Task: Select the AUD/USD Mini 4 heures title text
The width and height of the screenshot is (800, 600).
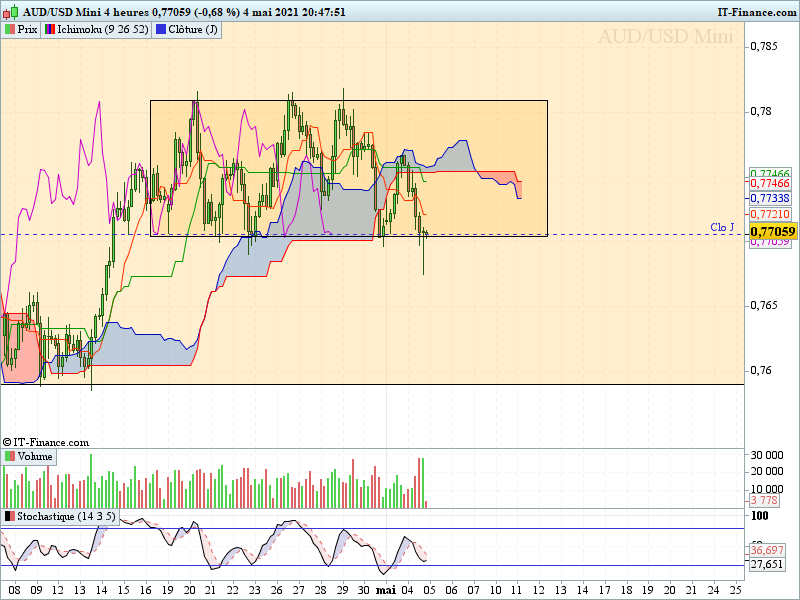Action: (86, 12)
